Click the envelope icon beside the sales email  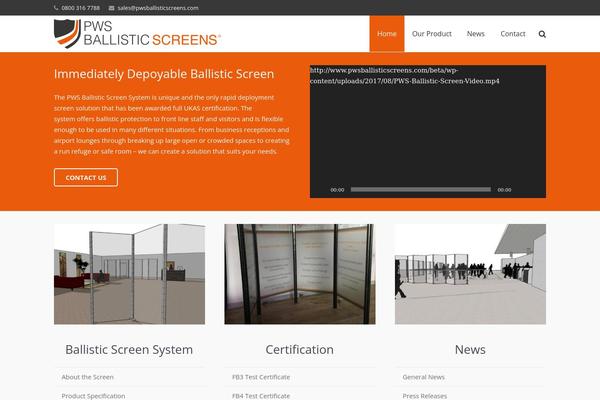[x=111, y=8]
